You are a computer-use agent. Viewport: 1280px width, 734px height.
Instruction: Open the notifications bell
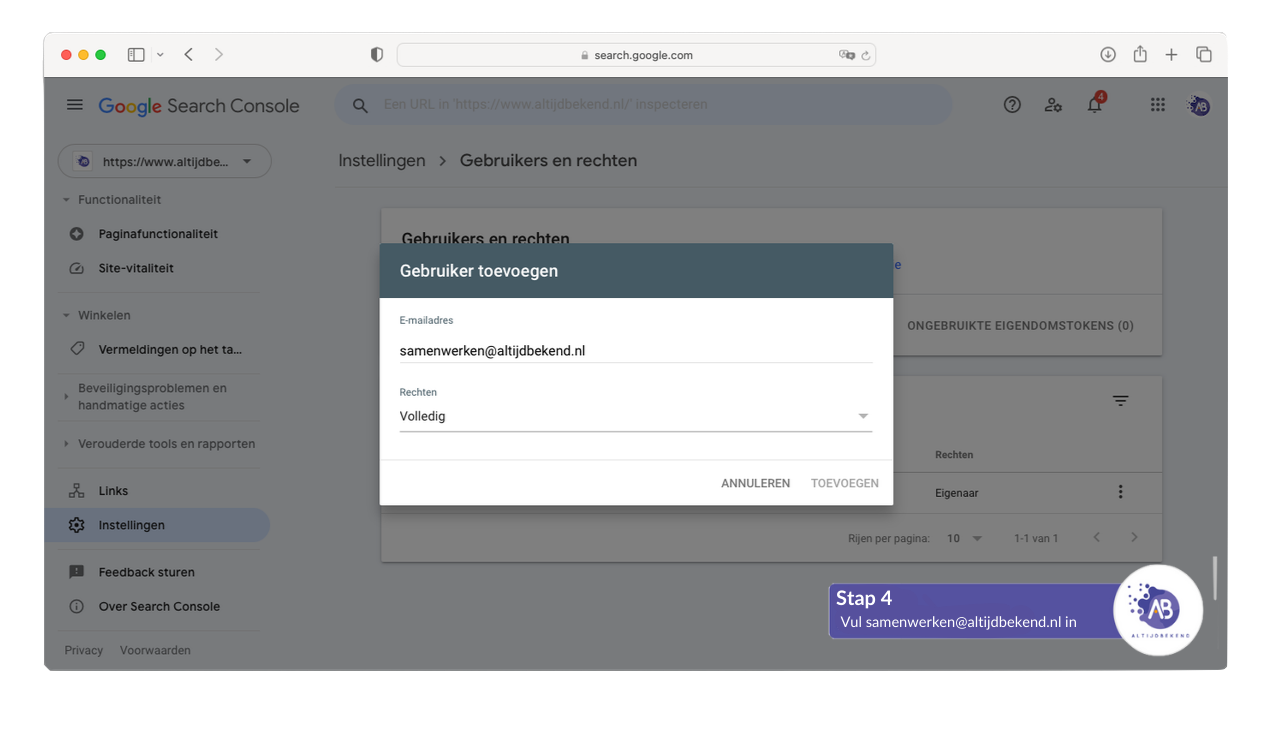1095,105
